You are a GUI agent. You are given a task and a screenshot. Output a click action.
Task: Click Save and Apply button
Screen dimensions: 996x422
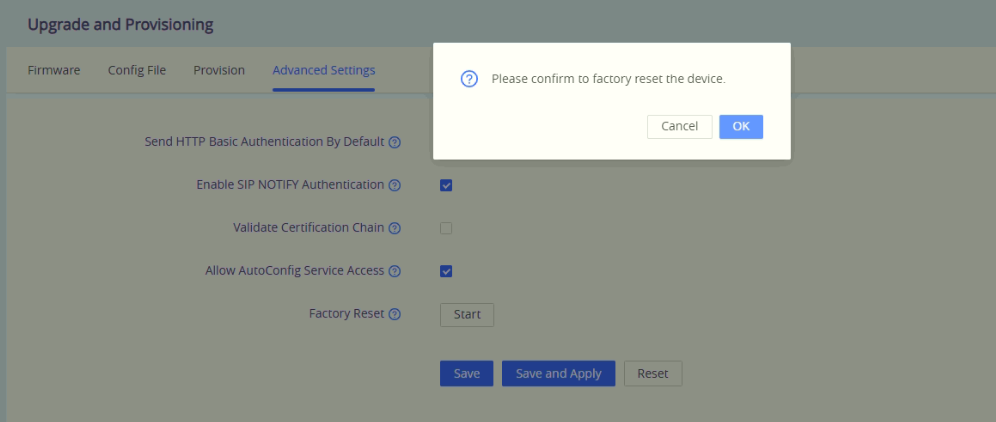(558, 374)
